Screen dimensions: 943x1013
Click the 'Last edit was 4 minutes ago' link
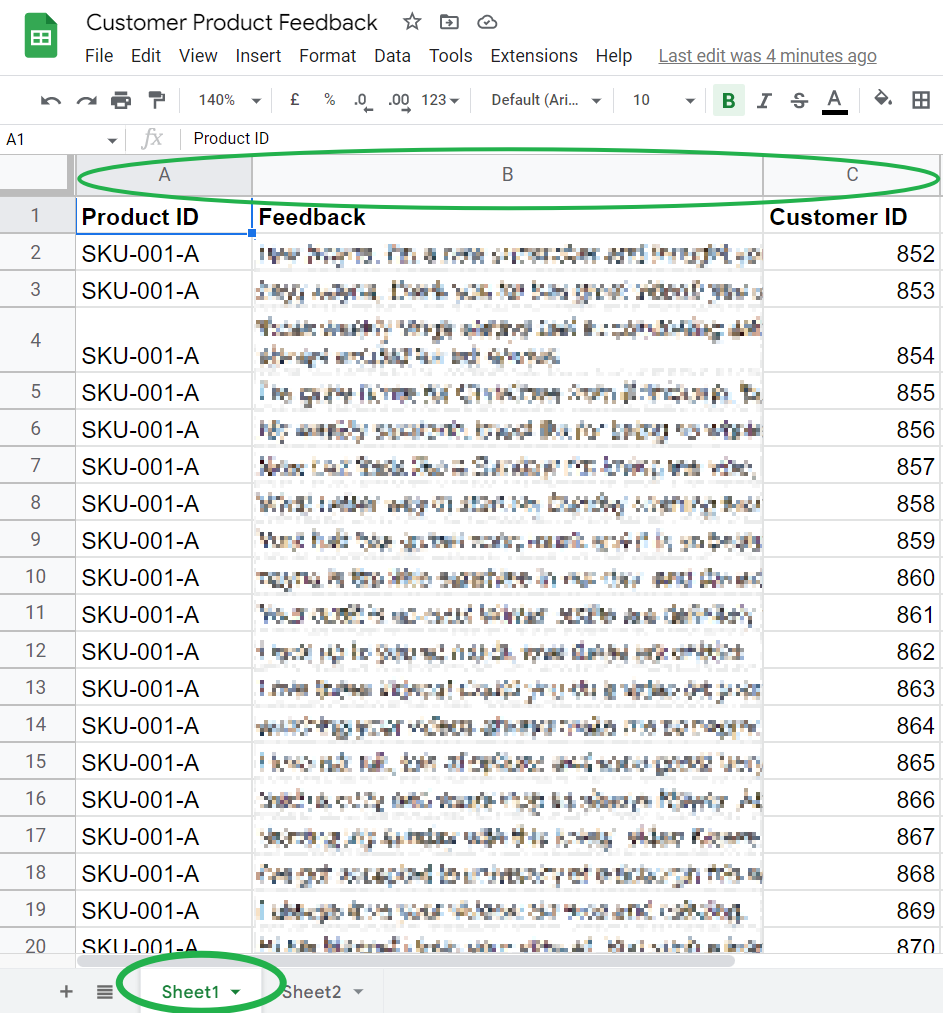click(x=767, y=56)
